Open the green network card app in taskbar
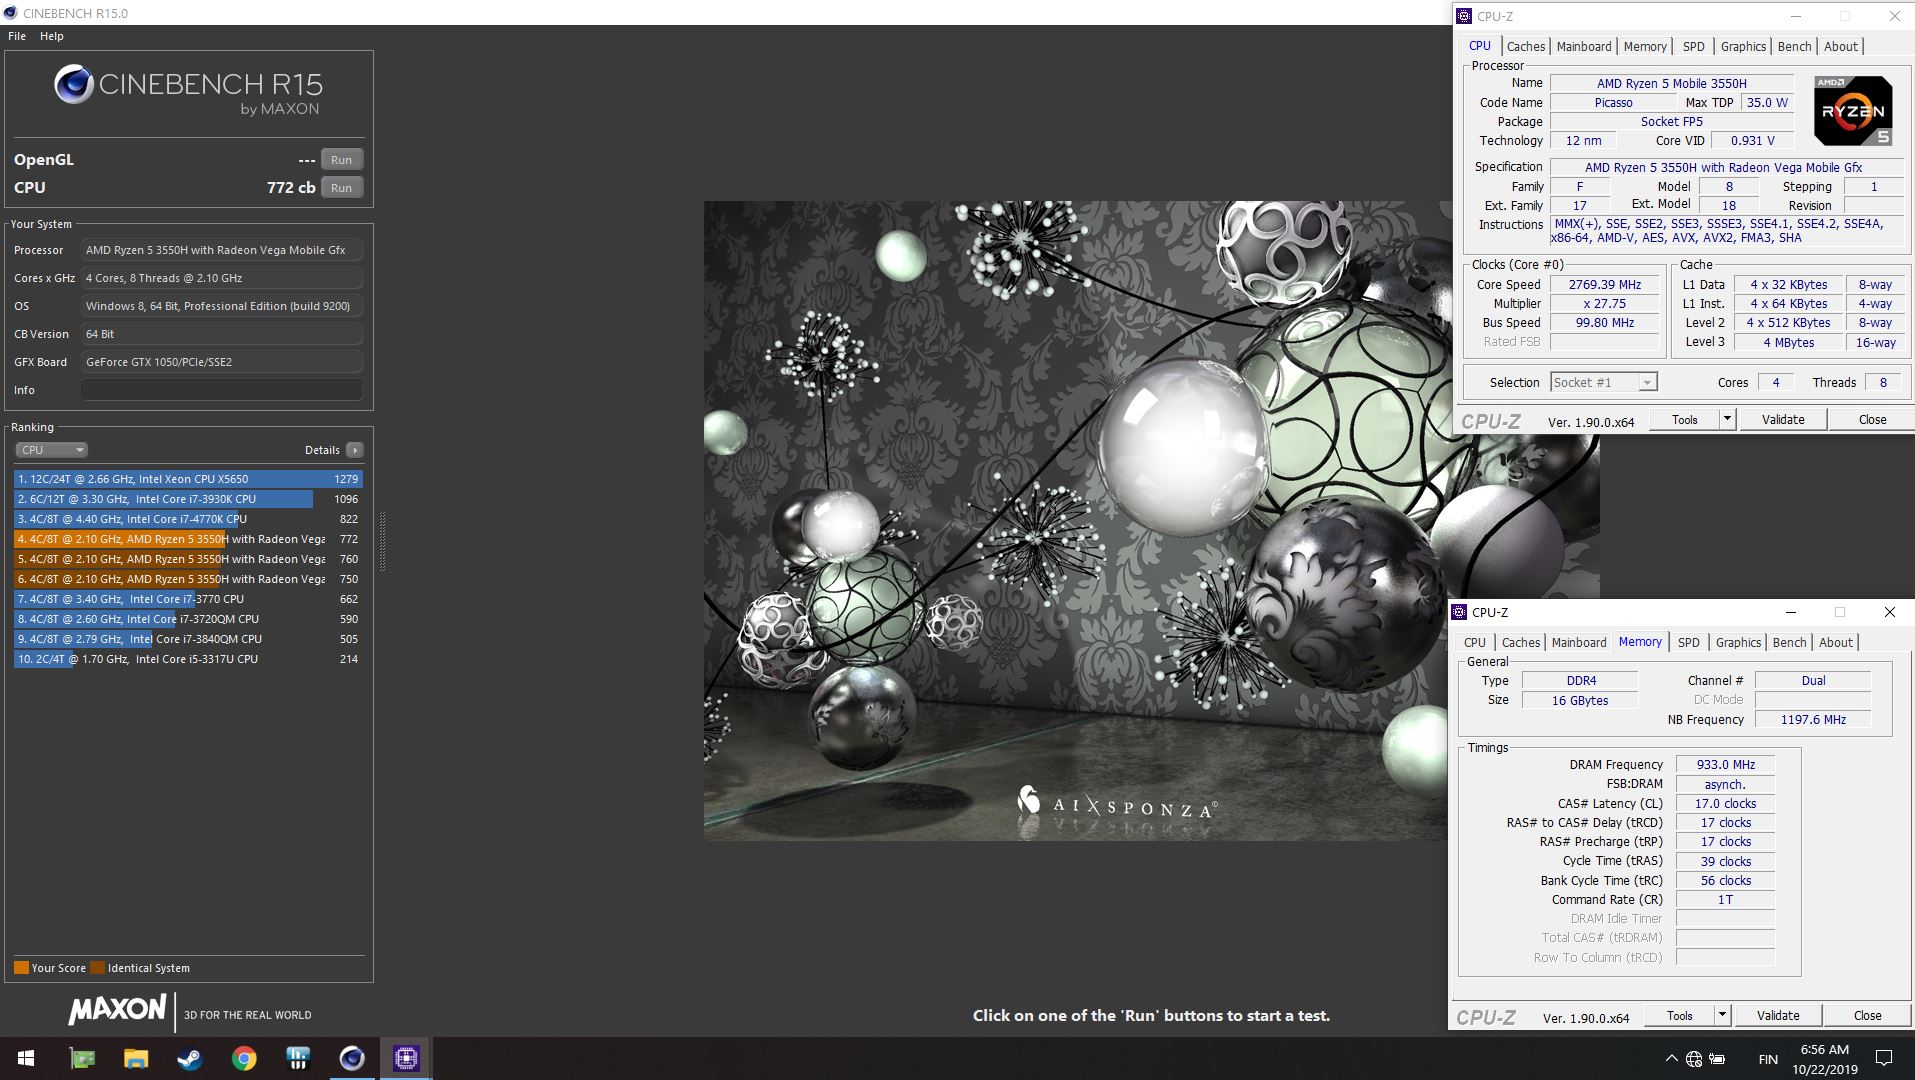Image resolution: width=1915 pixels, height=1080 pixels. (82, 1058)
